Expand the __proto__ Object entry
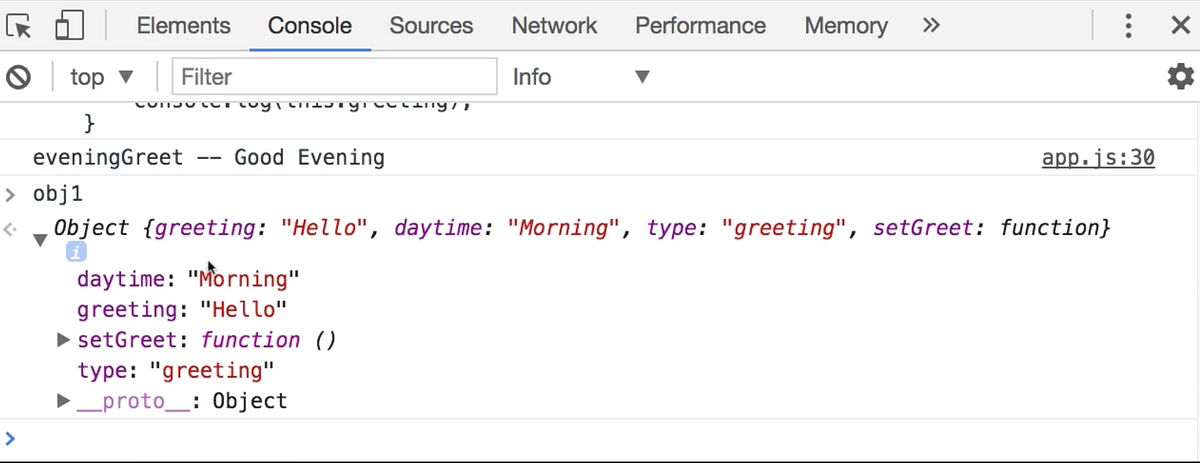The image size is (1200, 463). coord(64,402)
